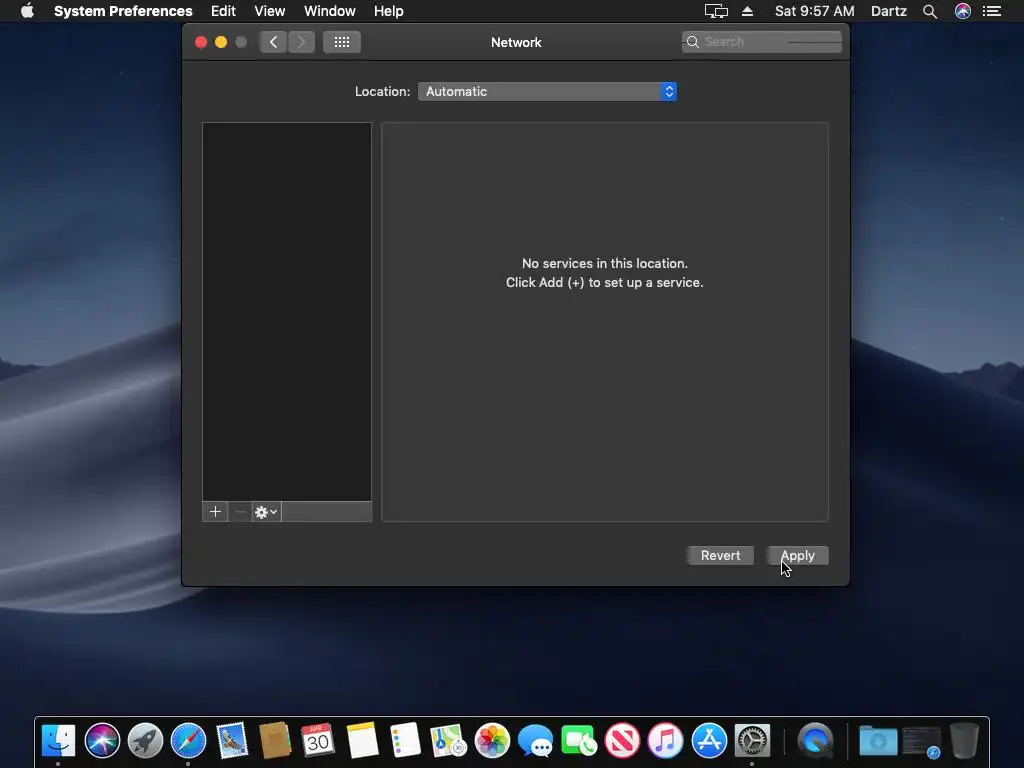Click the plus button to add a service
1024x768 pixels.
pyautogui.click(x=215, y=512)
